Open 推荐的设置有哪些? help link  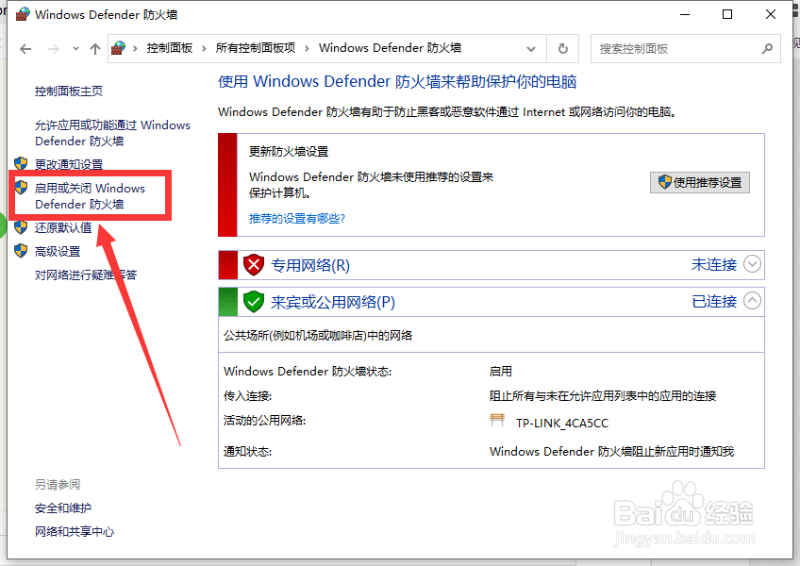(297, 218)
